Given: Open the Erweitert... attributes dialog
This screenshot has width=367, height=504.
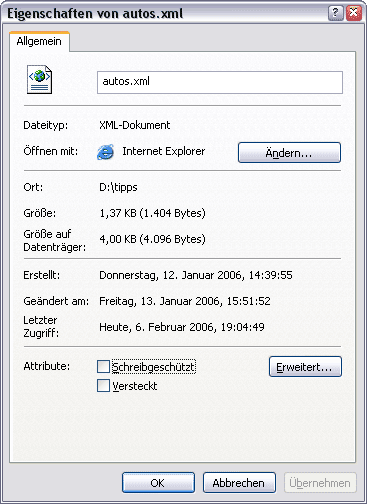Looking at the screenshot, I should [x=305, y=367].
